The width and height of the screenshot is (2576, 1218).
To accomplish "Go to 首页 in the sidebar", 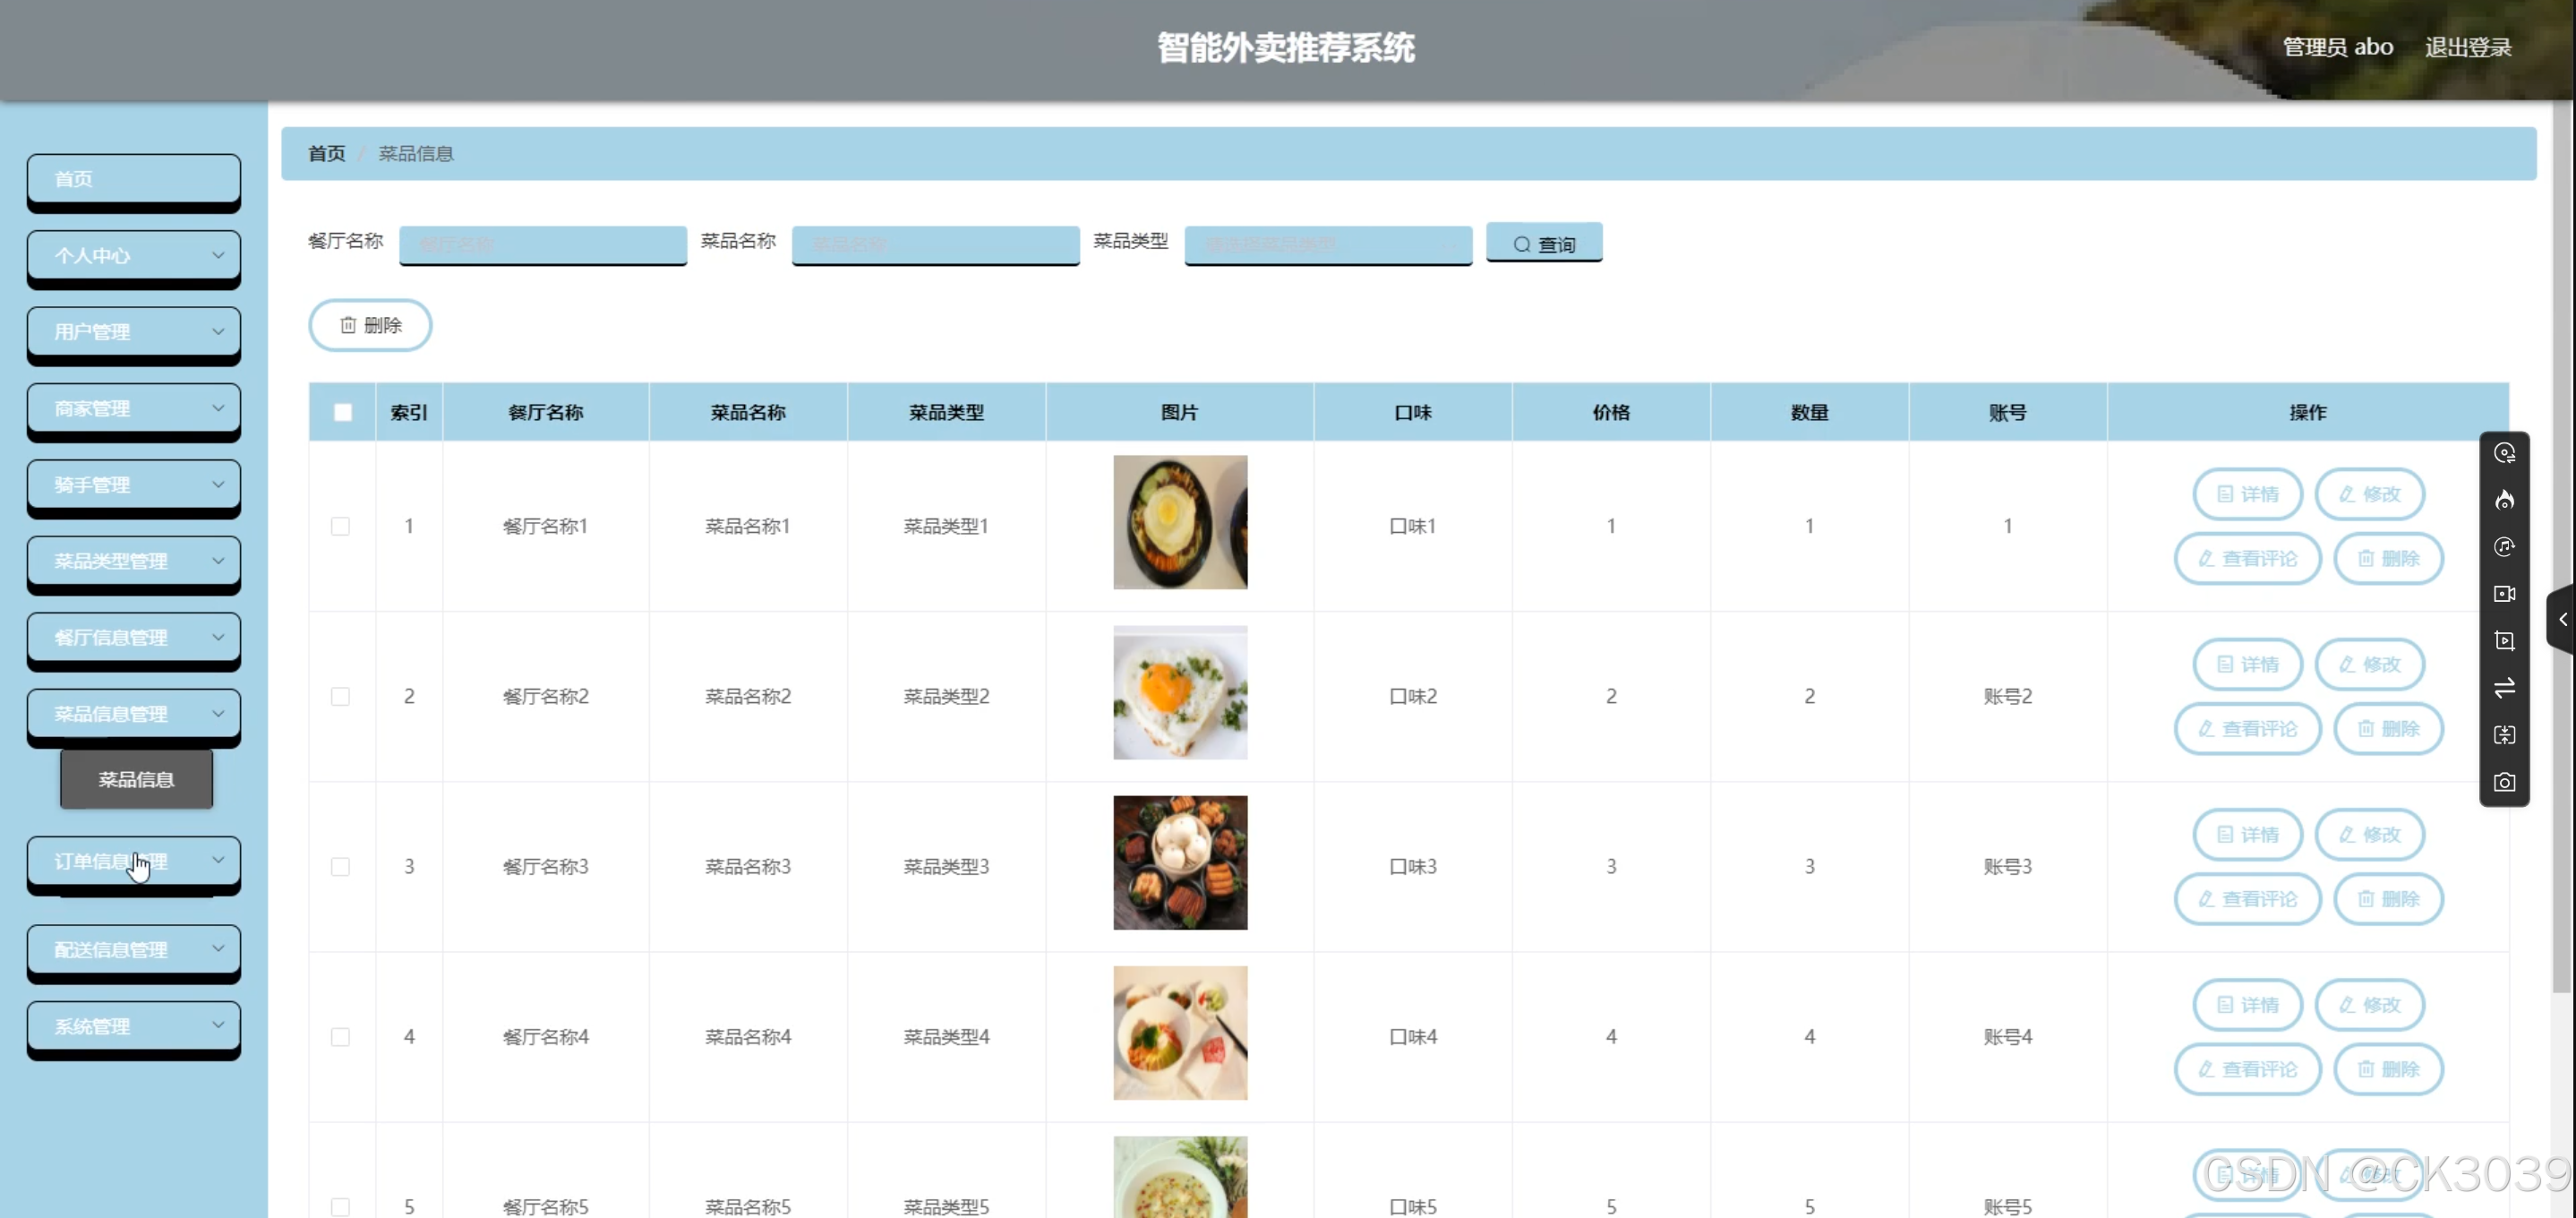I will 134,179.
